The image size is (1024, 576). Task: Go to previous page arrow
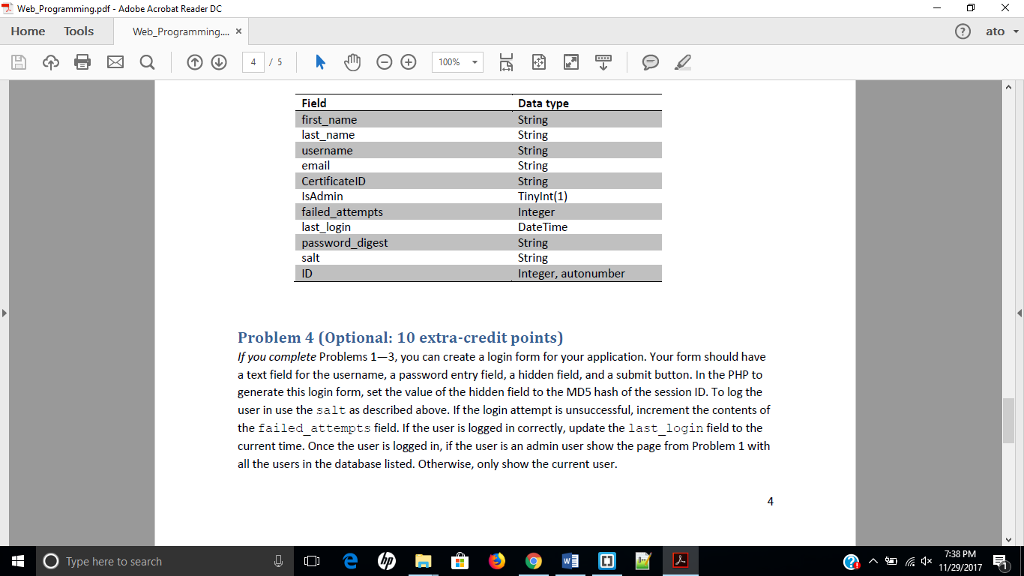coord(195,62)
